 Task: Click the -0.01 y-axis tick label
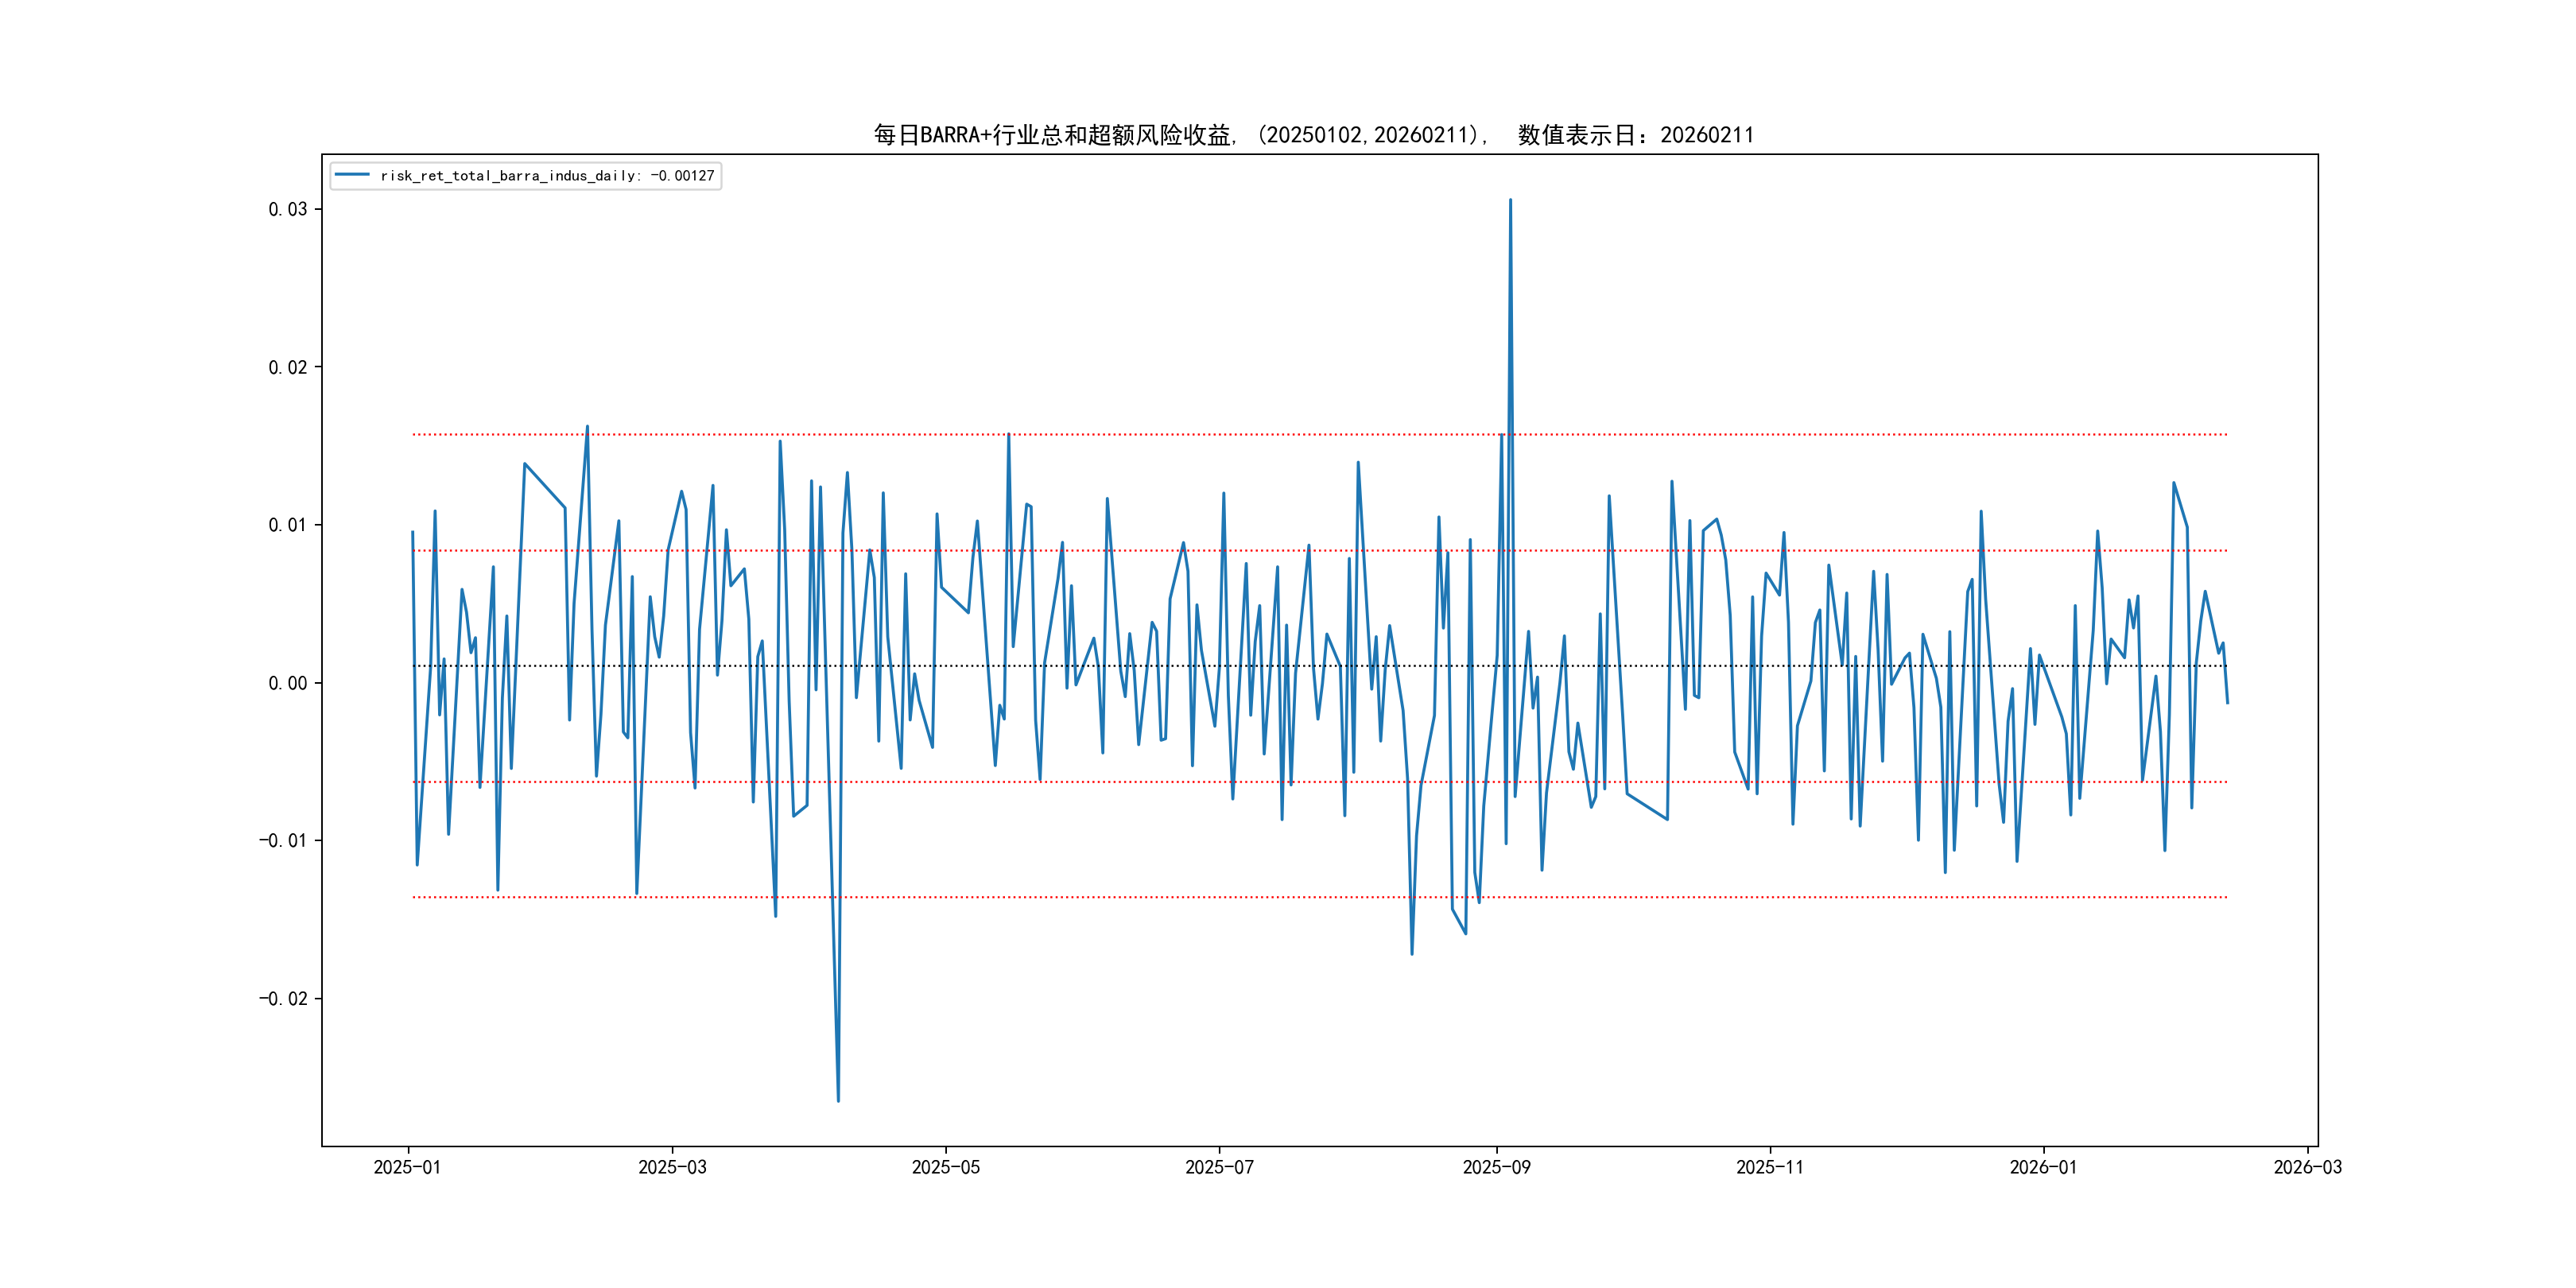coord(283,840)
